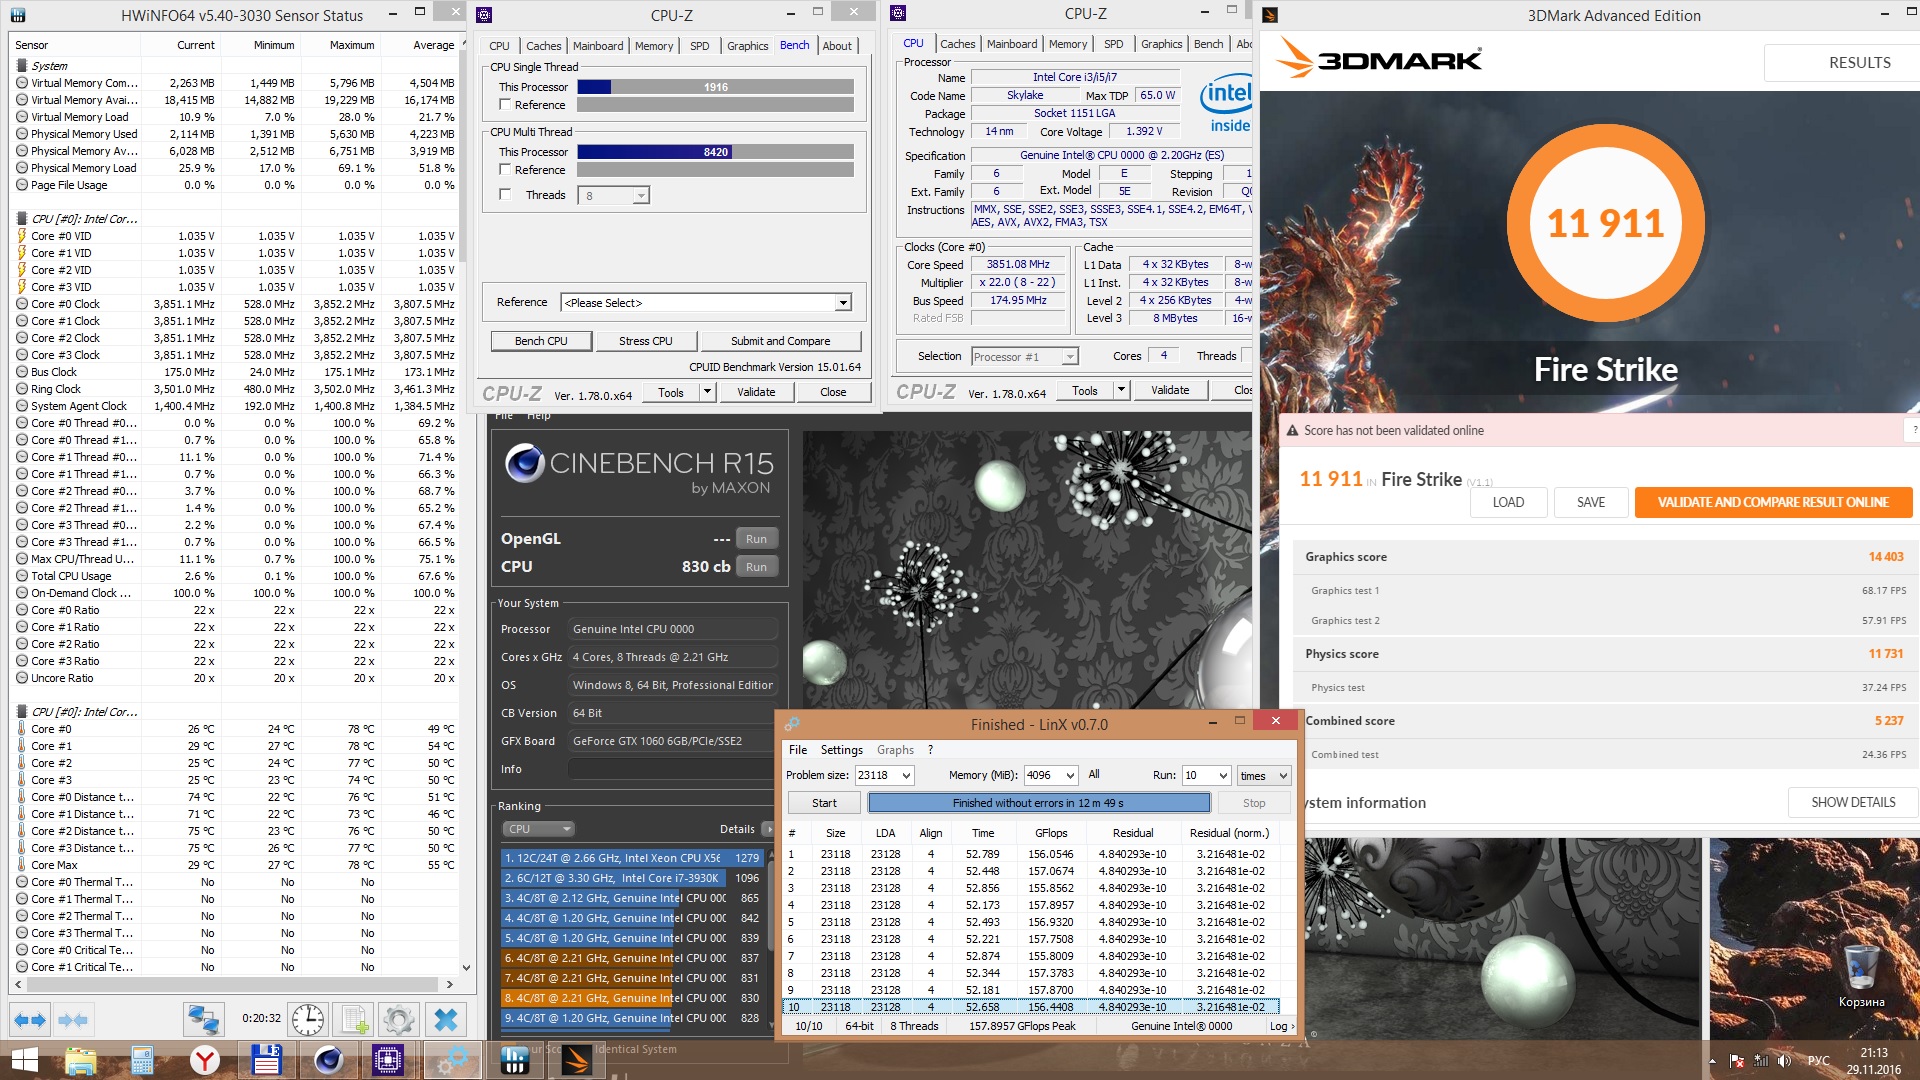1920x1080 pixels.
Task: Click the HWiNFO clock reset timer icon
Action: [308, 1020]
